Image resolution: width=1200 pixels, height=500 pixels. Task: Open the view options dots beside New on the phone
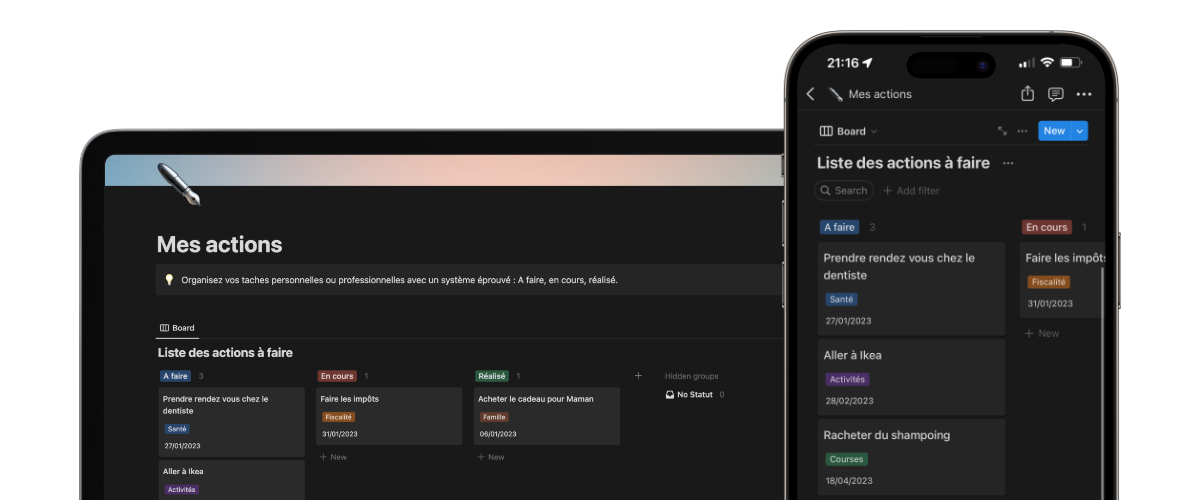pos(1022,131)
